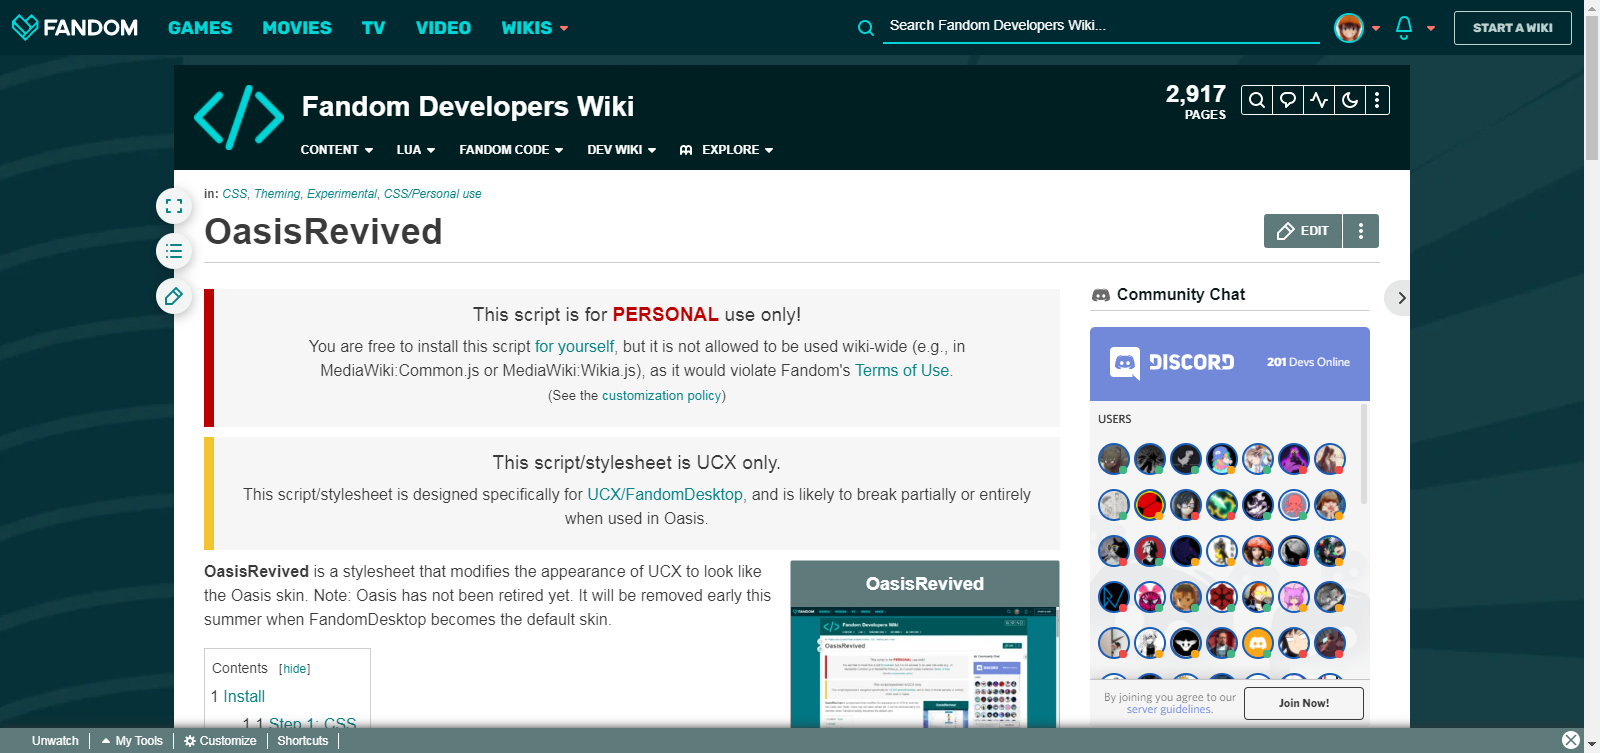Image resolution: width=1600 pixels, height=753 pixels.
Task: Open the notifications bell
Action: [1404, 28]
